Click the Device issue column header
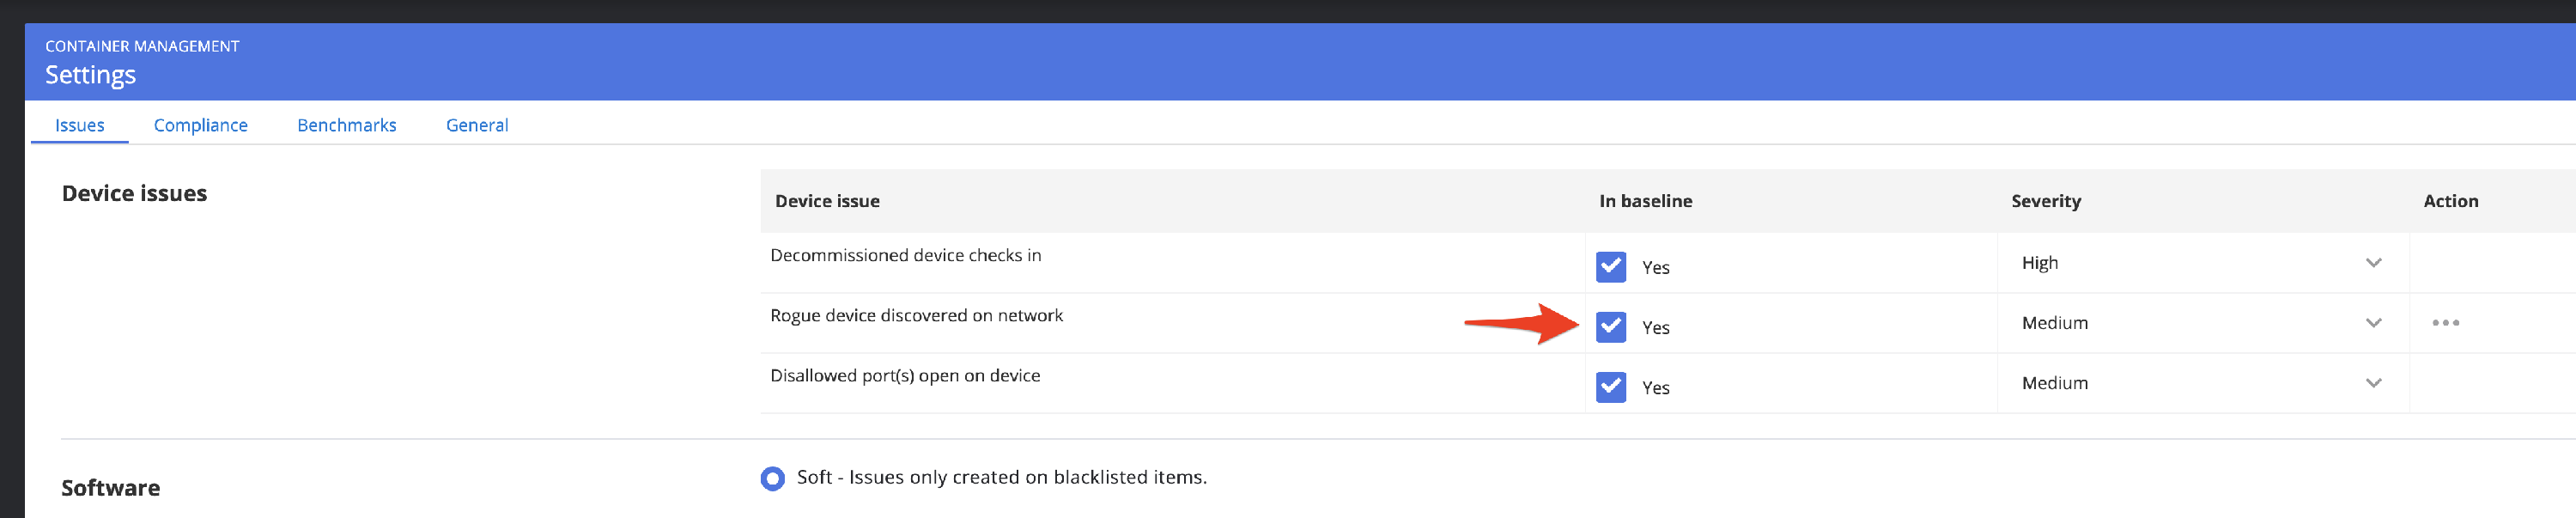2576x518 pixels. coord(827,201)
